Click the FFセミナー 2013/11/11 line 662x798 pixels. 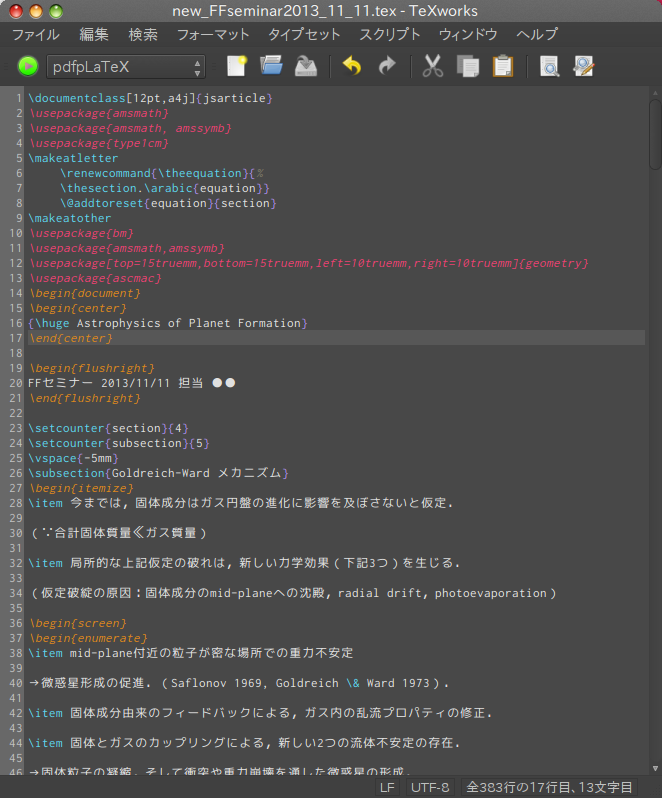pyautogui.click(x=132, y=383)
